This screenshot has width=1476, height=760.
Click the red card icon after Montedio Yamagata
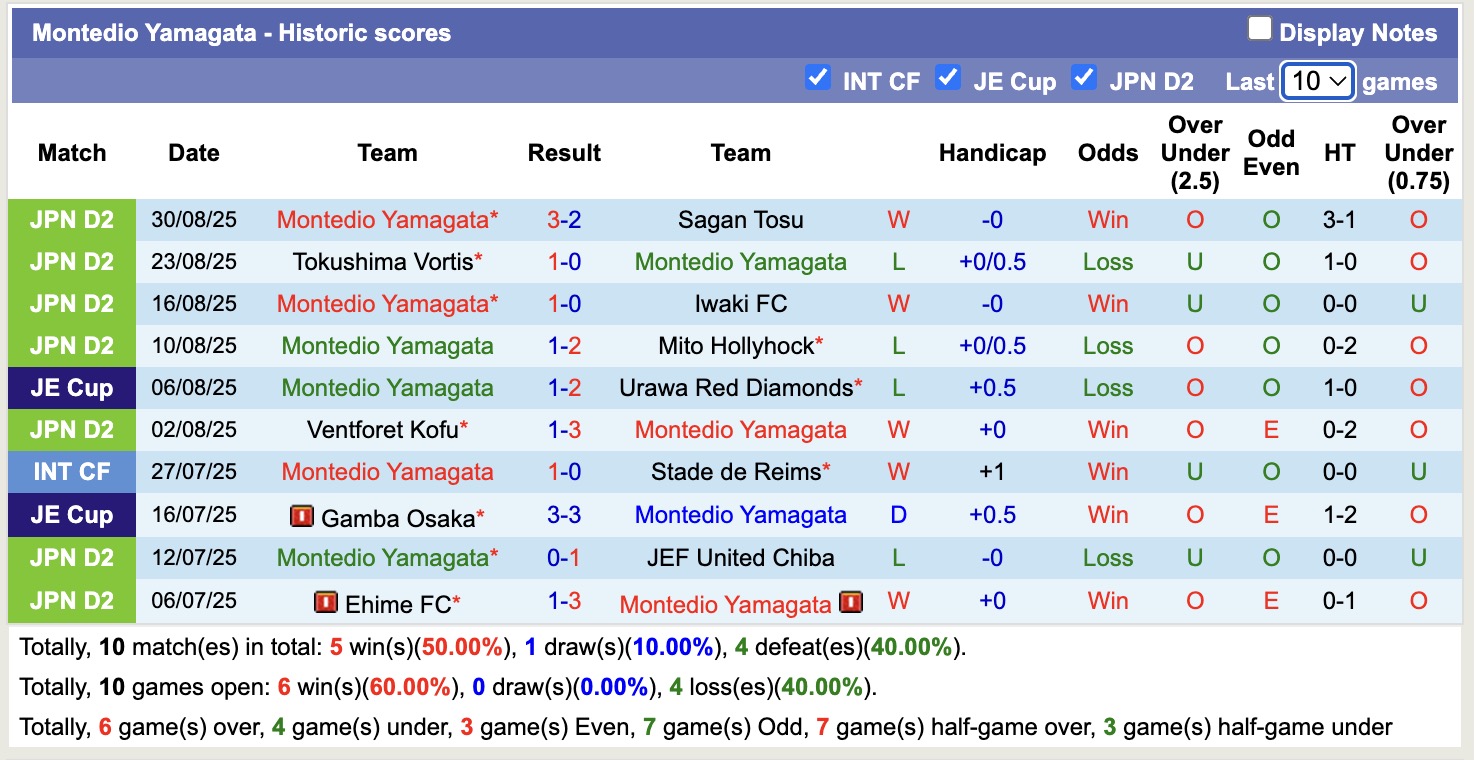850,603
